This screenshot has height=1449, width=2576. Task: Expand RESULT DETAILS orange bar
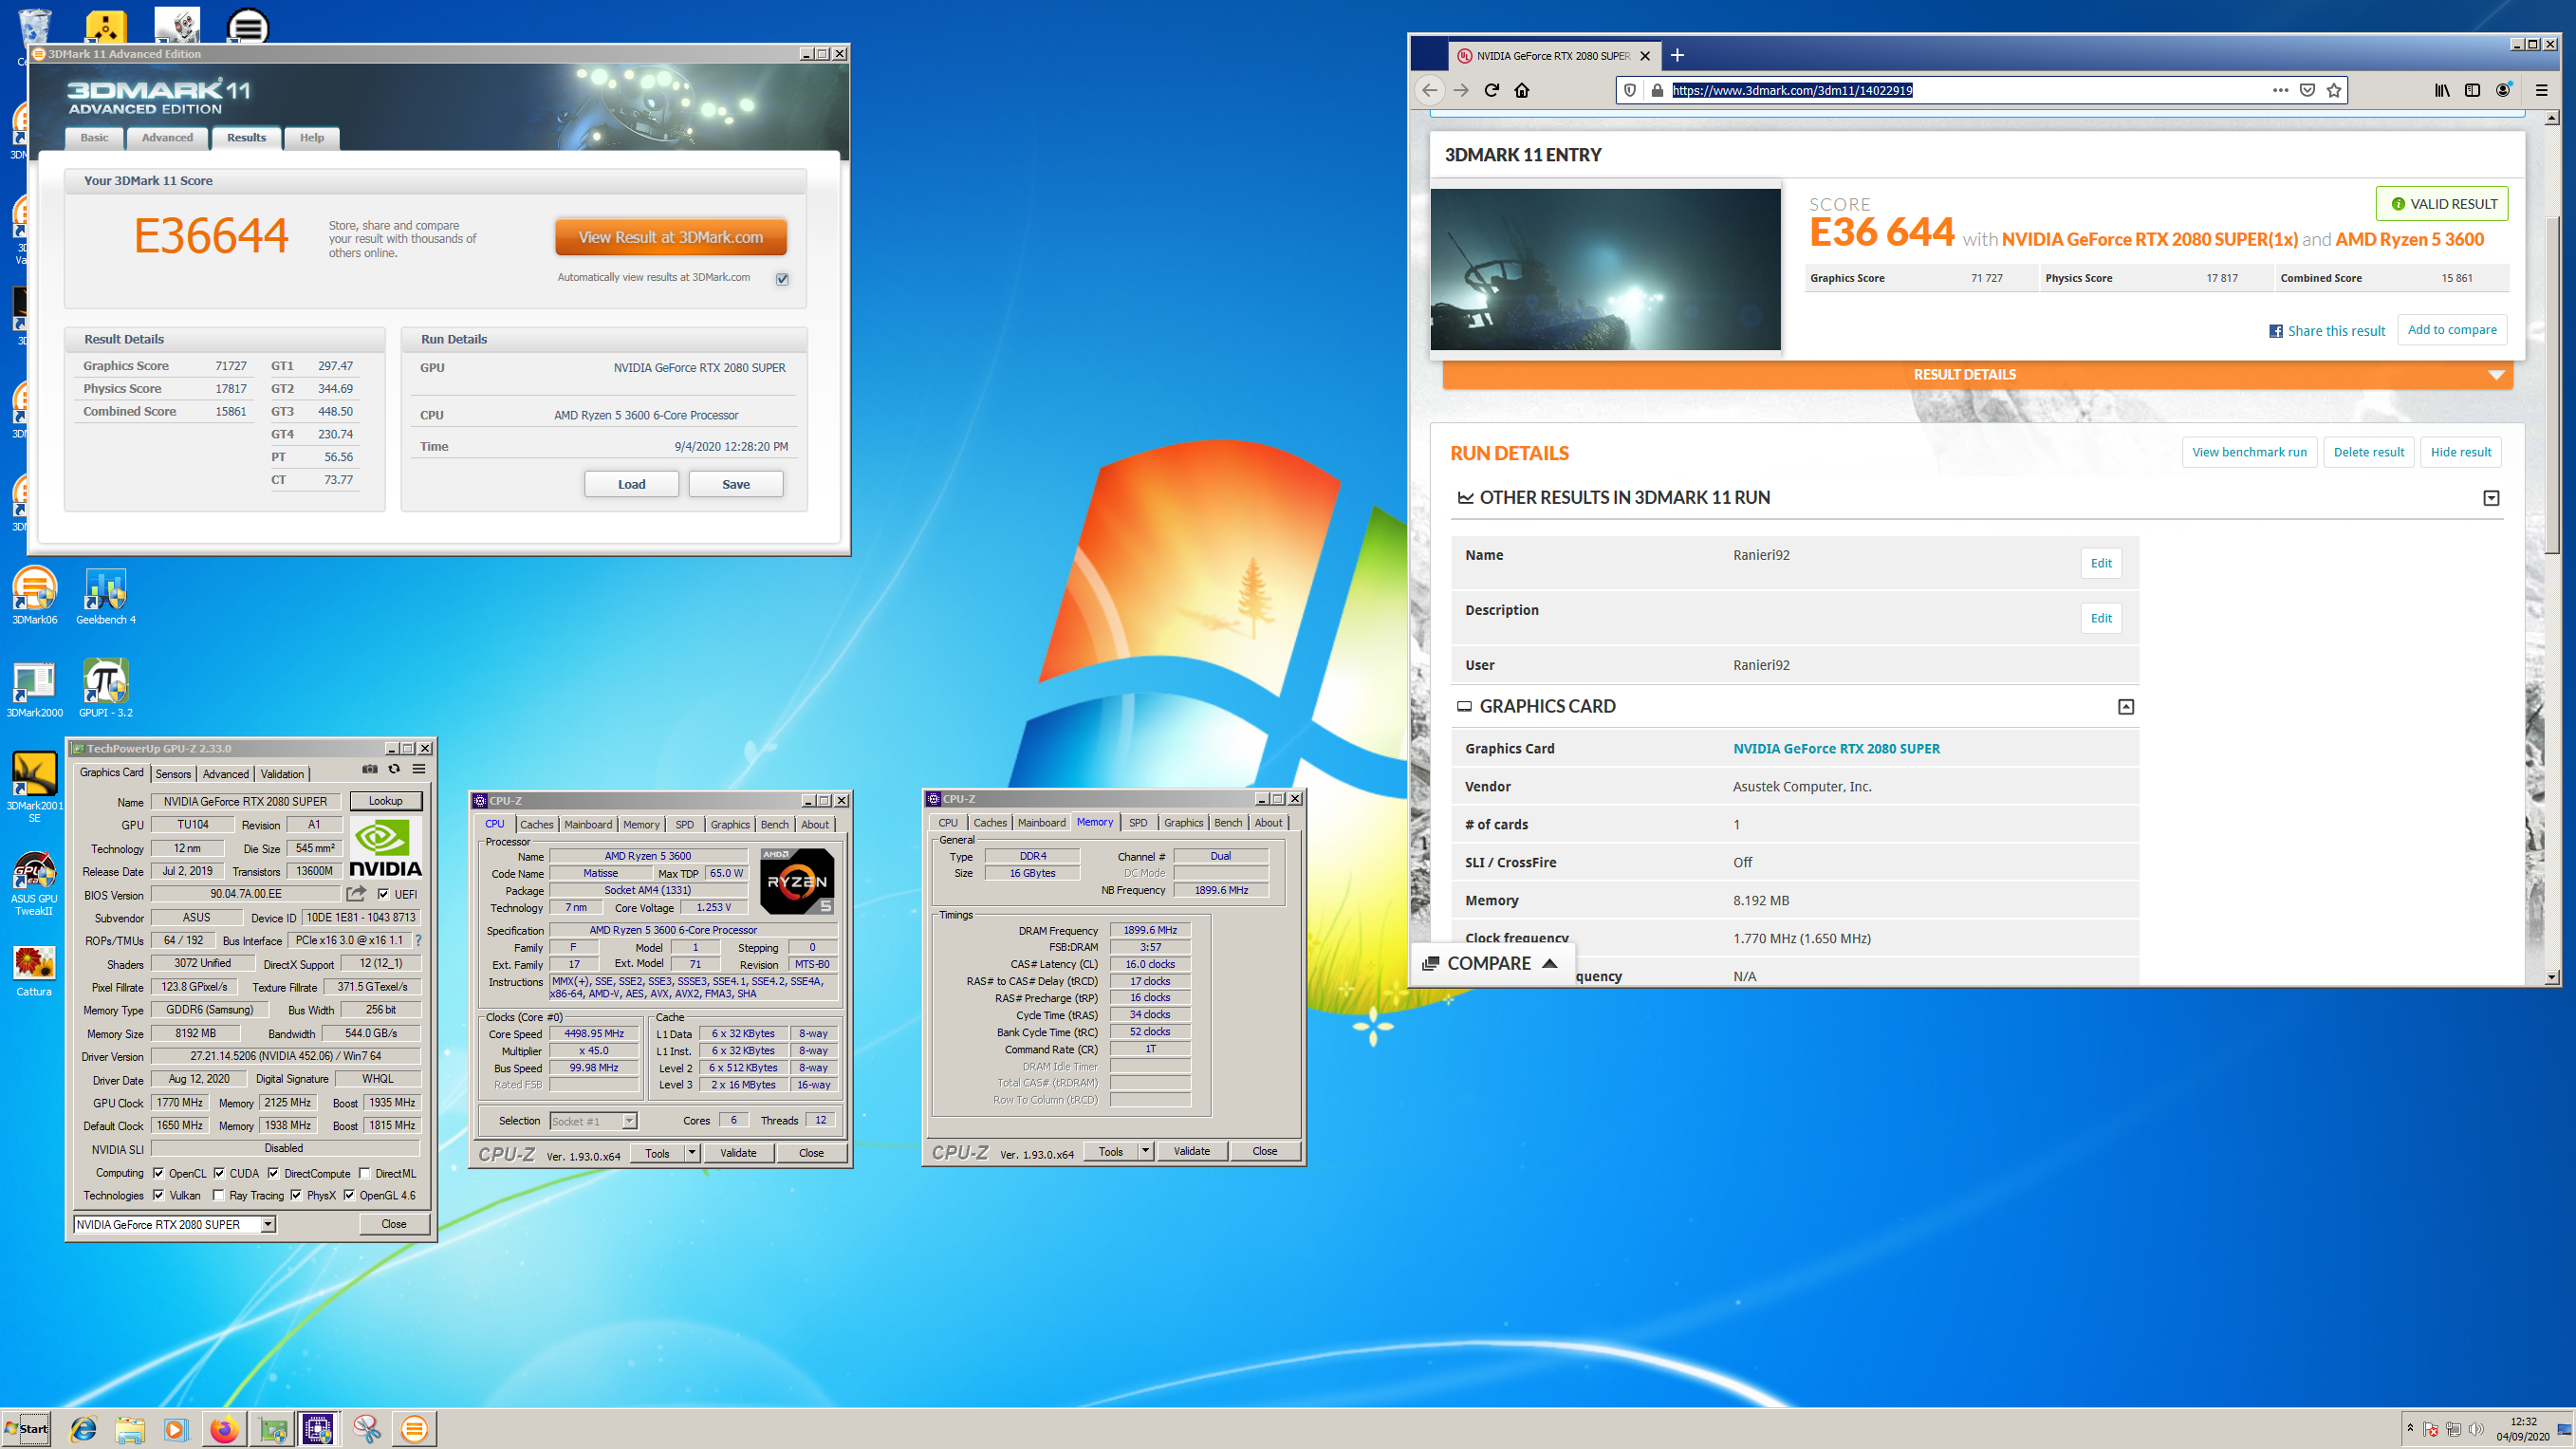[x=1977, y=375]
